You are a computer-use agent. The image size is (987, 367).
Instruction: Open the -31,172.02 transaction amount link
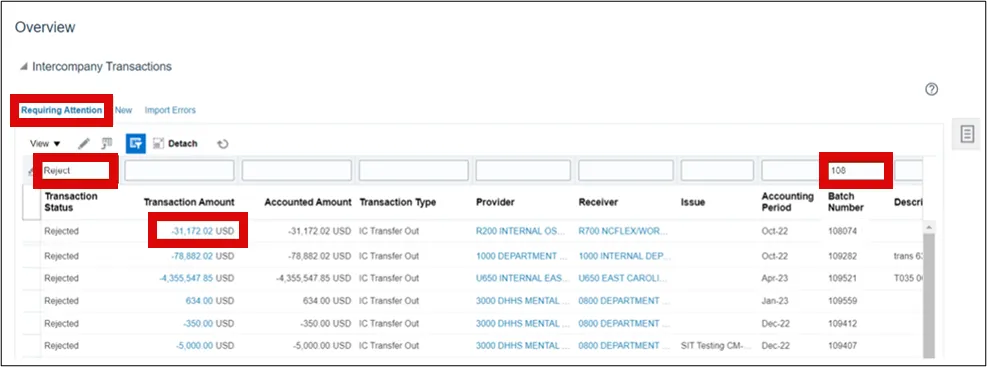[192, 231]
